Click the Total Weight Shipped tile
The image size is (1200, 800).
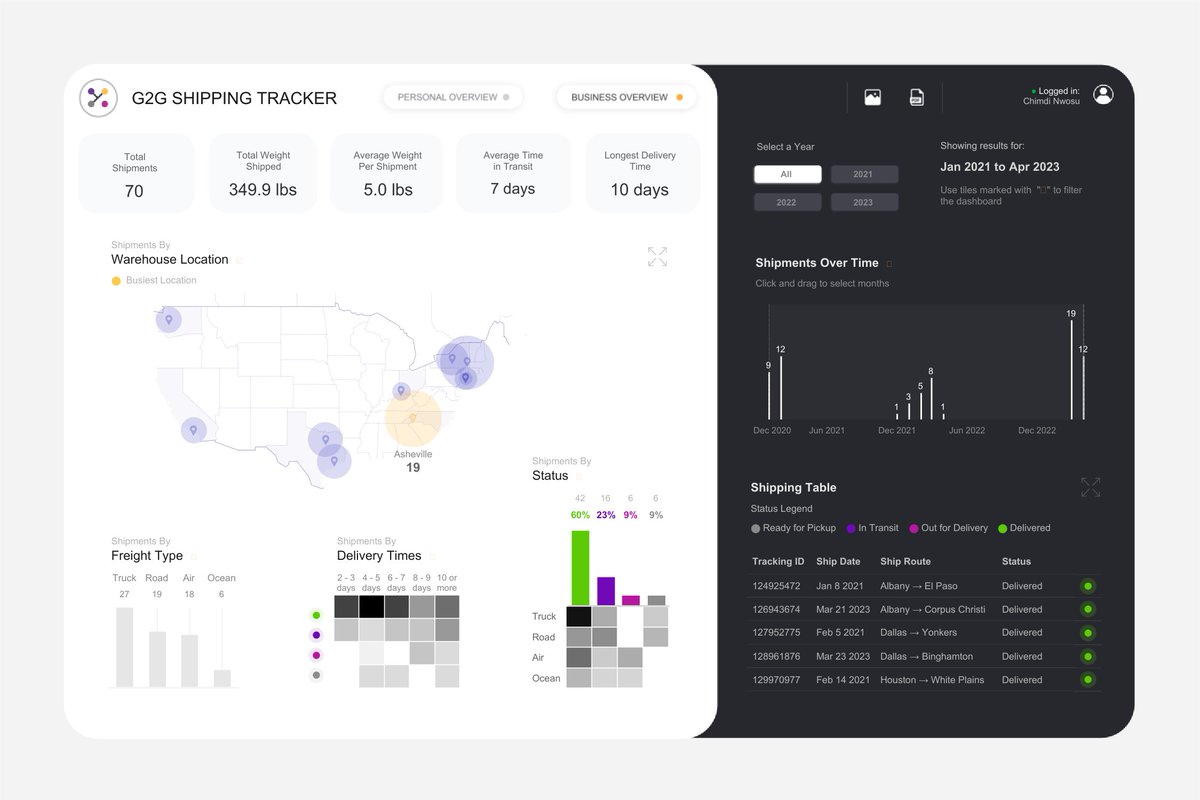click(x=263, y=173)
